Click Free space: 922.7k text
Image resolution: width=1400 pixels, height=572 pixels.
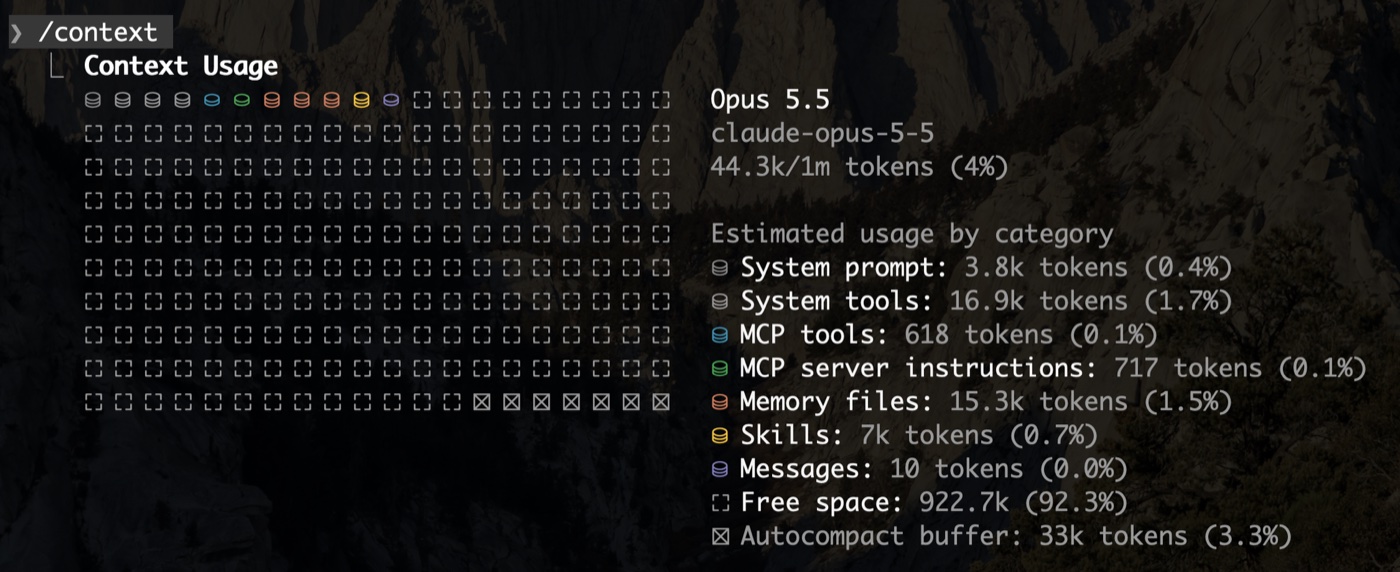pyautogui.click(x=934, y=503)
